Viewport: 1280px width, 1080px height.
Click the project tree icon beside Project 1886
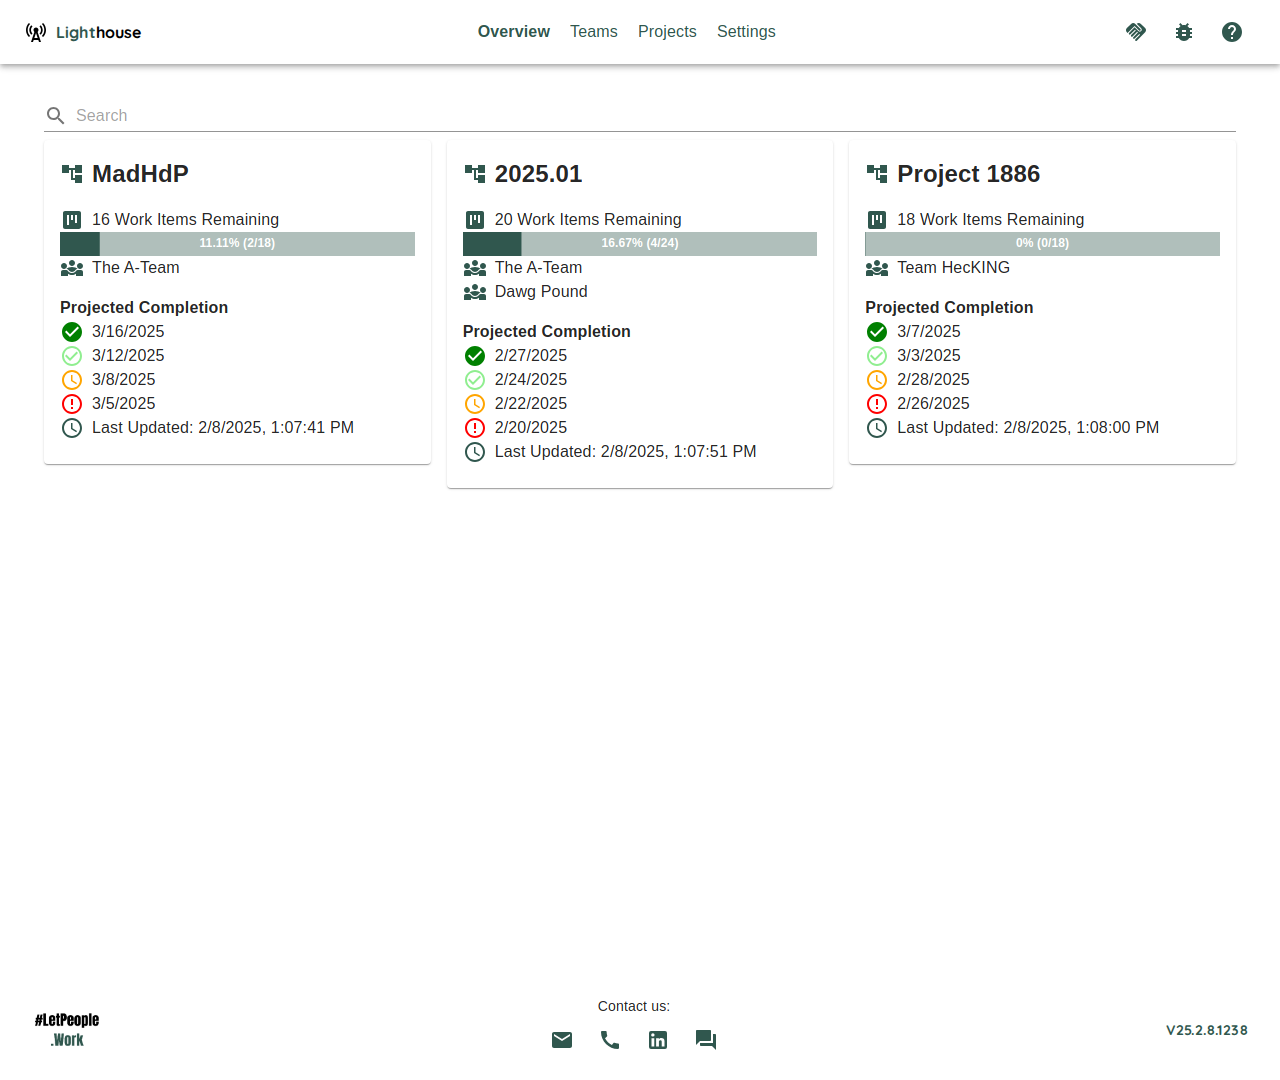coord(877,174)
